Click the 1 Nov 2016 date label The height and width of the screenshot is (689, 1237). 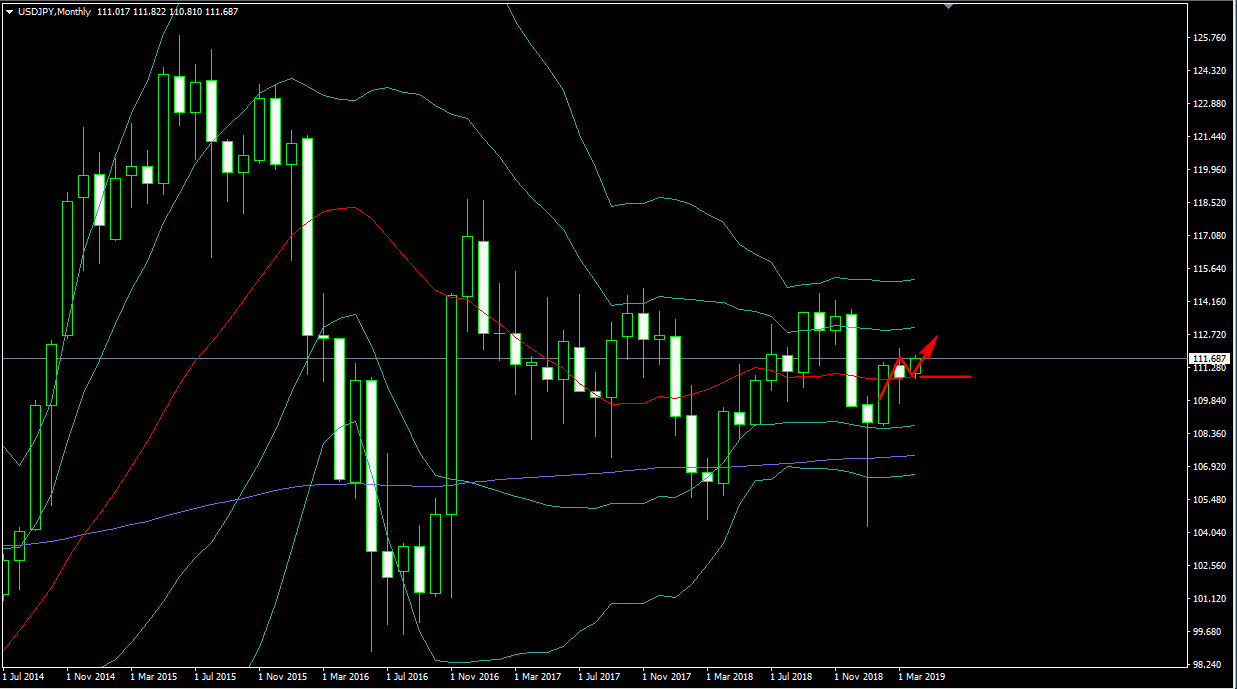coord(475,677)
